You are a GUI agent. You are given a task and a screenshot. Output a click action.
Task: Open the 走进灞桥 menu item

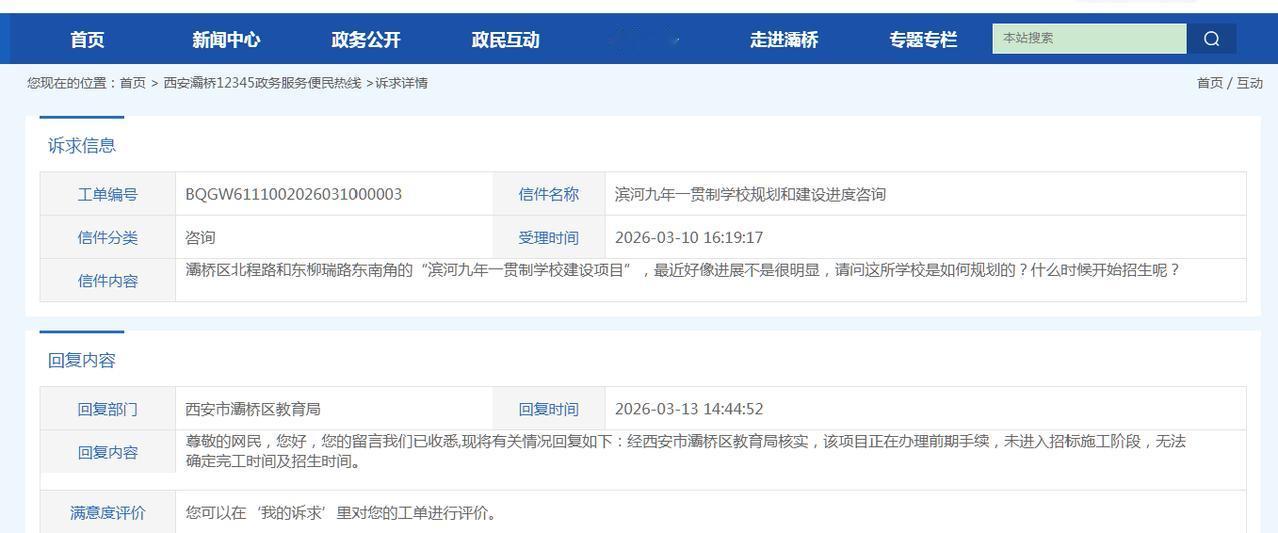pyautogui.click(x=784, y=40)
